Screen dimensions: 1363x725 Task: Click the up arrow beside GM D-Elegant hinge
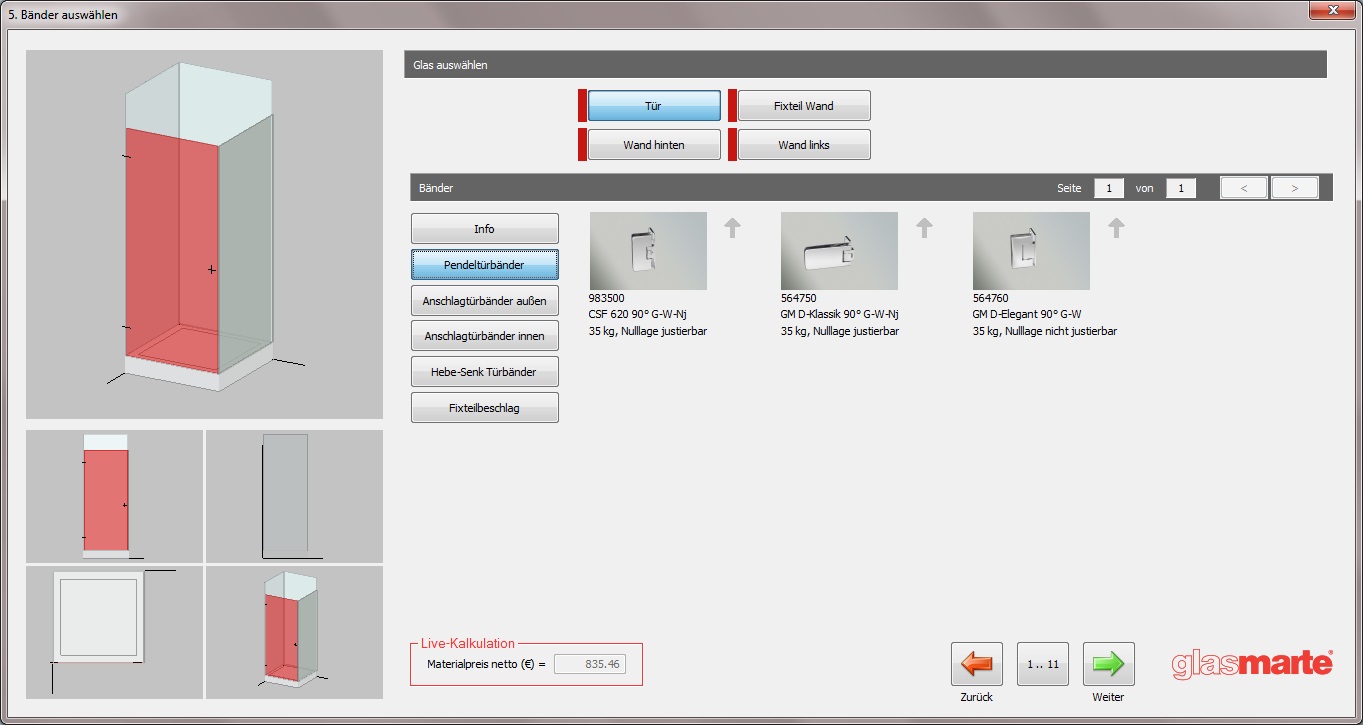click(x=1116, y=228)
